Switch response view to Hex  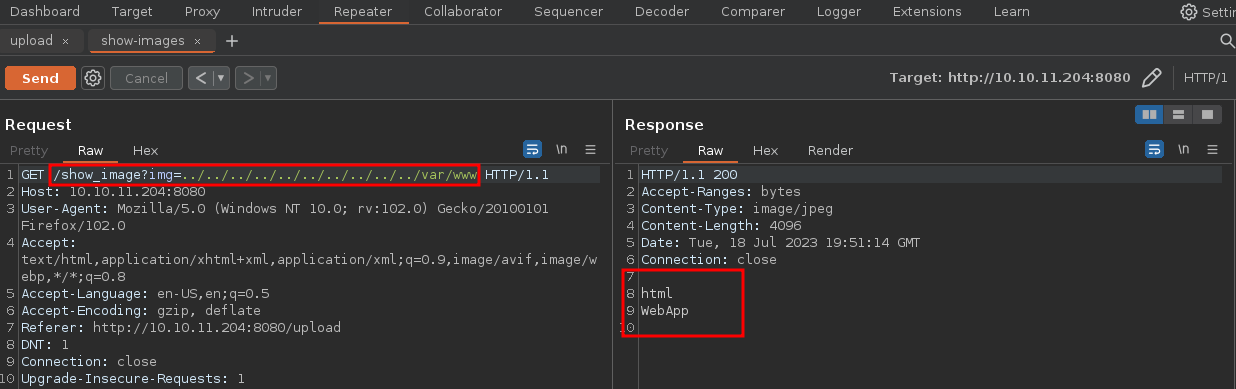coord(766,150)
